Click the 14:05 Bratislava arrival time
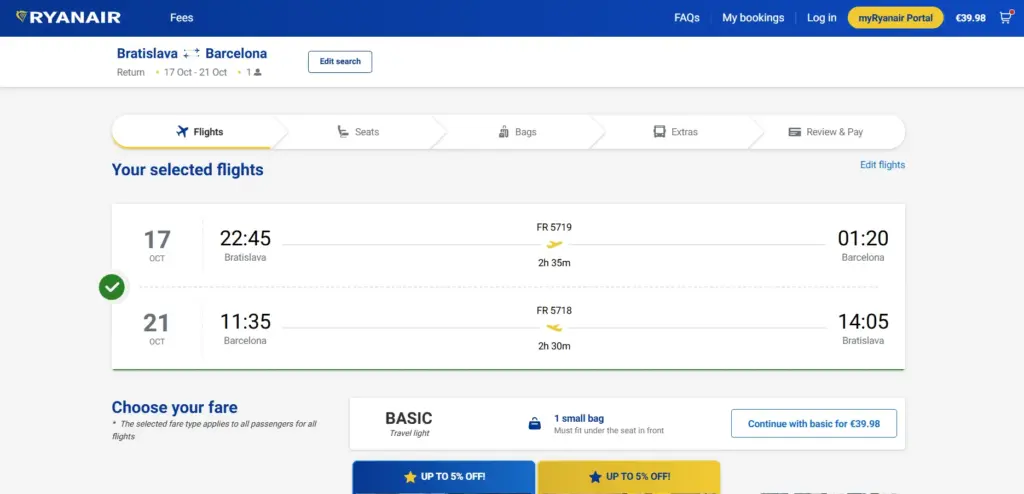Viewport: 1024px width, 494px height. click(x=863, y=321)
